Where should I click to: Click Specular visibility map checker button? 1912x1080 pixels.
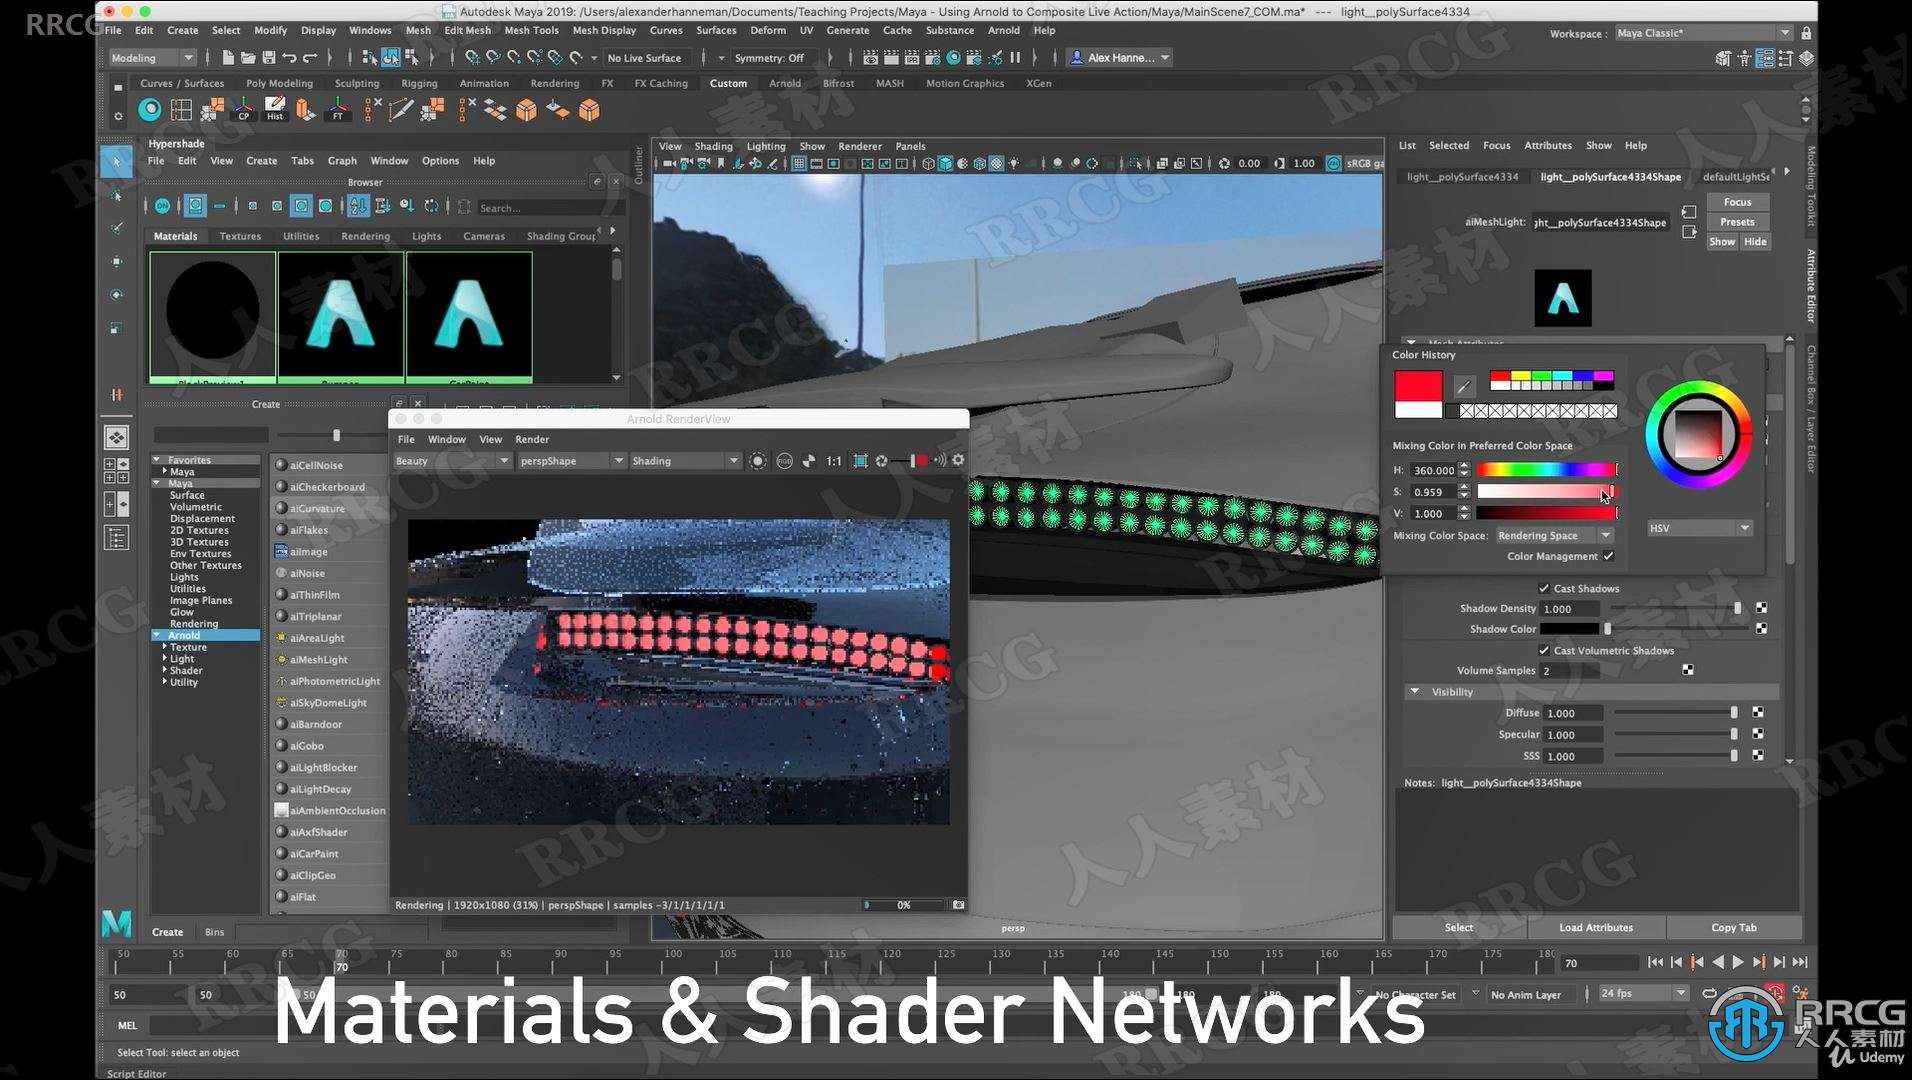[1758, 734]
